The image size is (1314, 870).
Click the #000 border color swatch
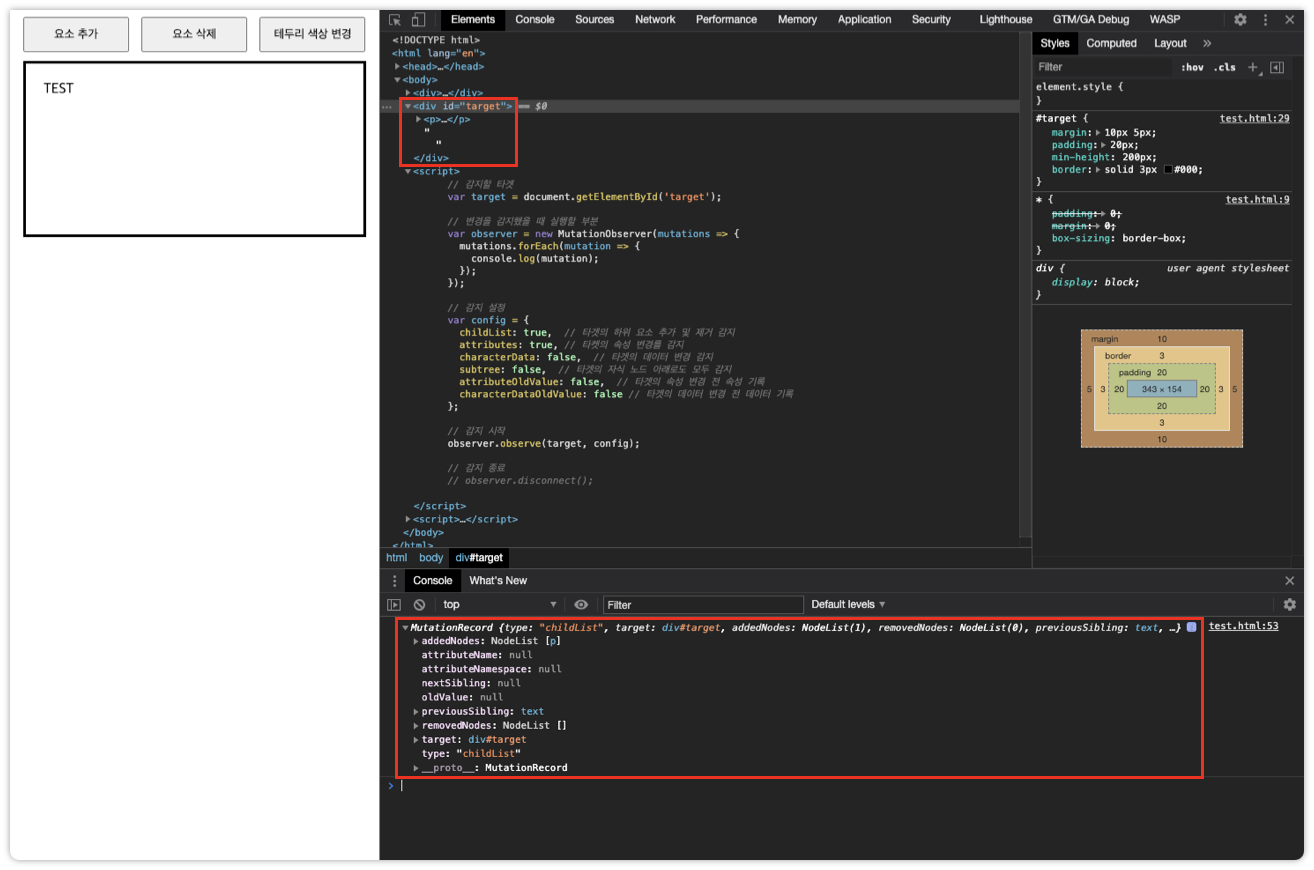(x=1168, y=169)
